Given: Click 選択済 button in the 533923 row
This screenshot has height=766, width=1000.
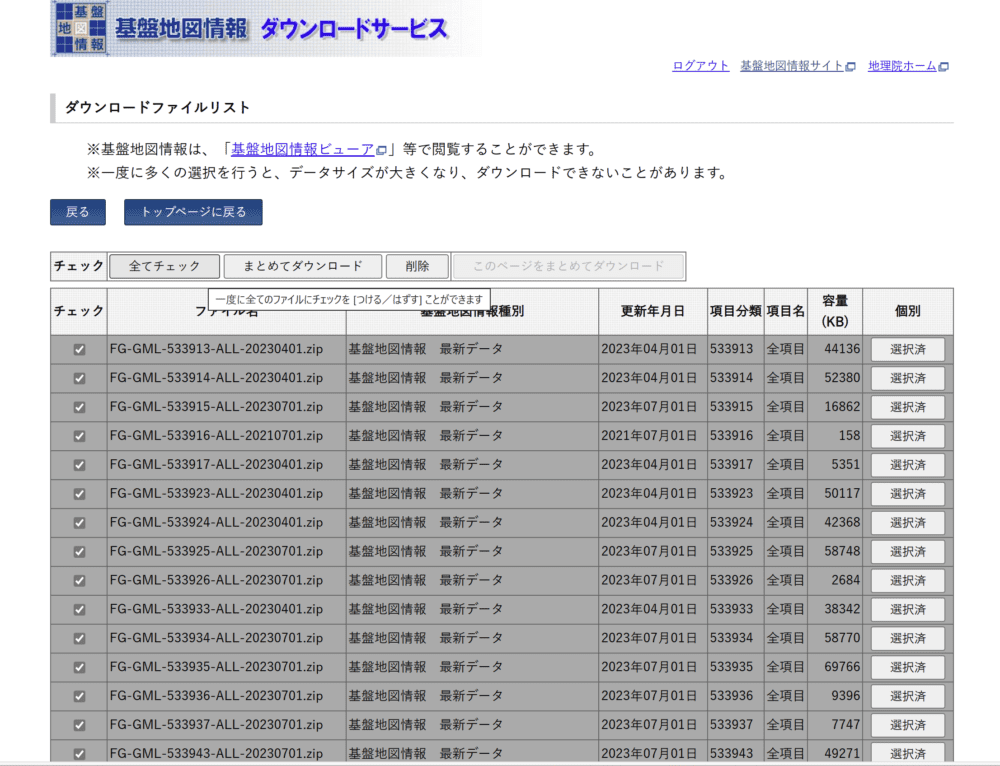Looking at the screenshot, I should coord(908,494).
